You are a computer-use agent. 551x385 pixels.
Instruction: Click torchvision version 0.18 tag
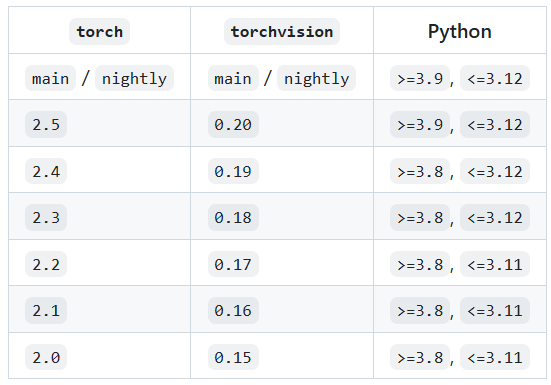coord(233,217)
